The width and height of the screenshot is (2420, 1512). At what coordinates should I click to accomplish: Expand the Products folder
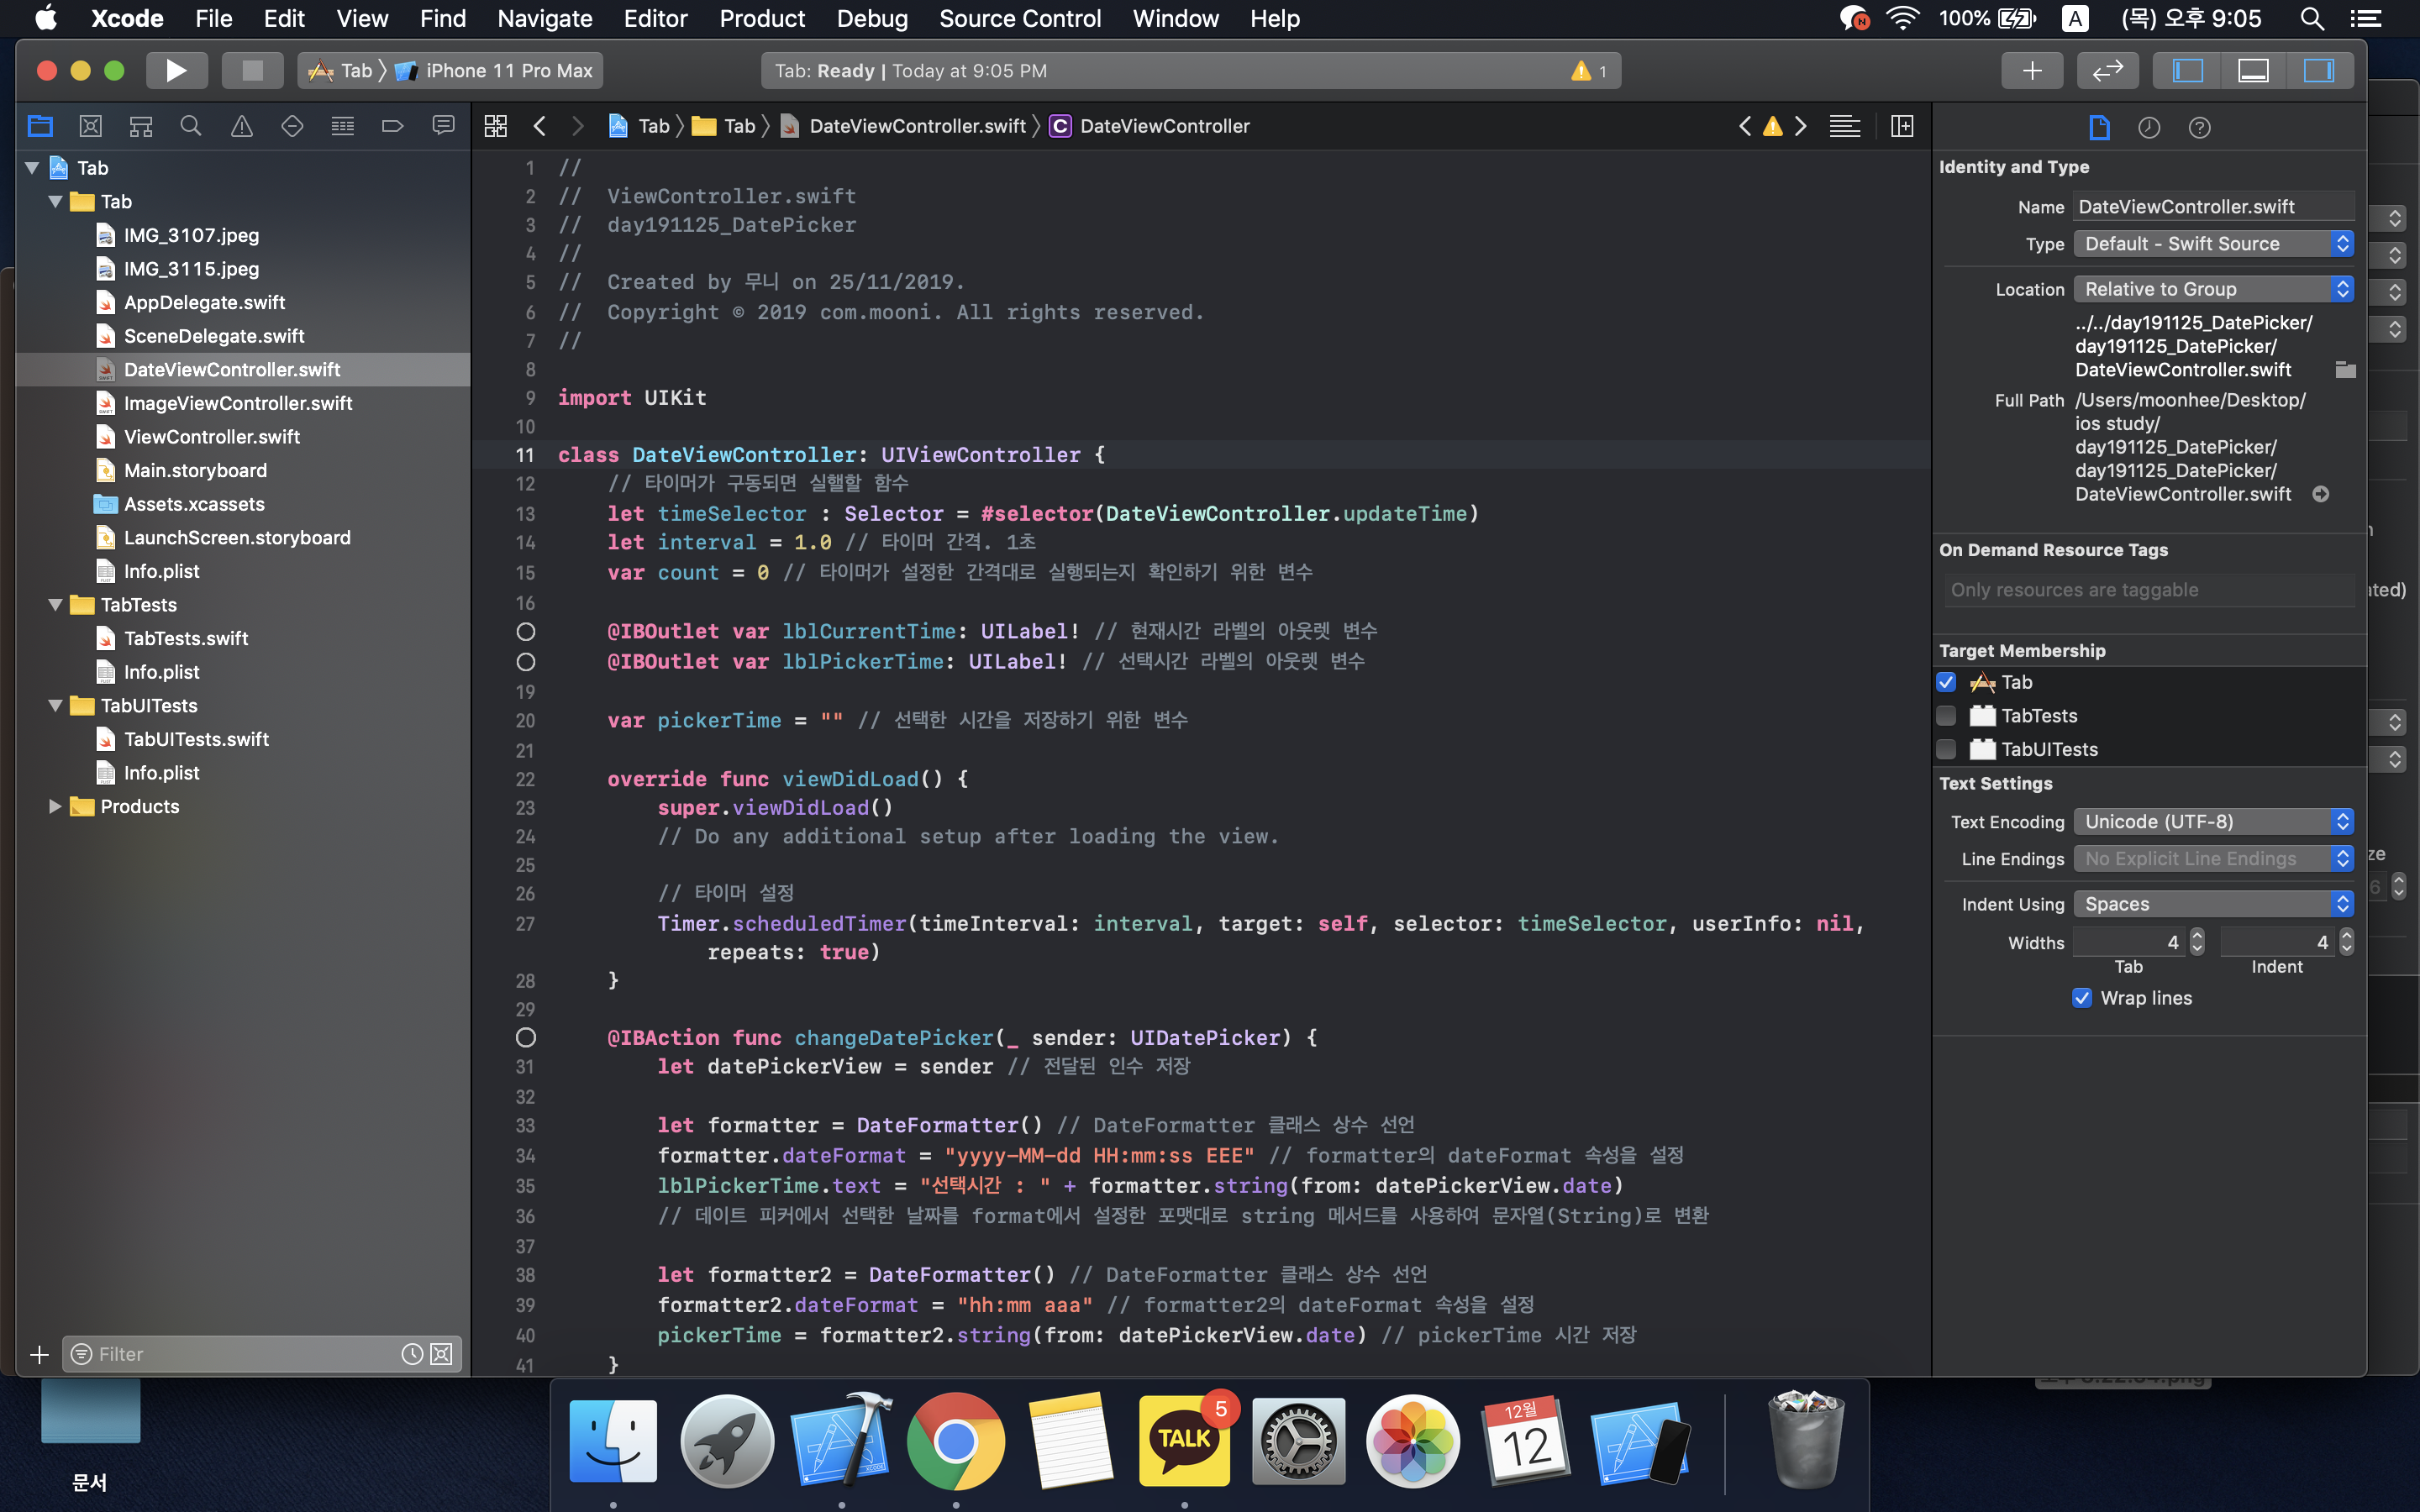(55, 806)
